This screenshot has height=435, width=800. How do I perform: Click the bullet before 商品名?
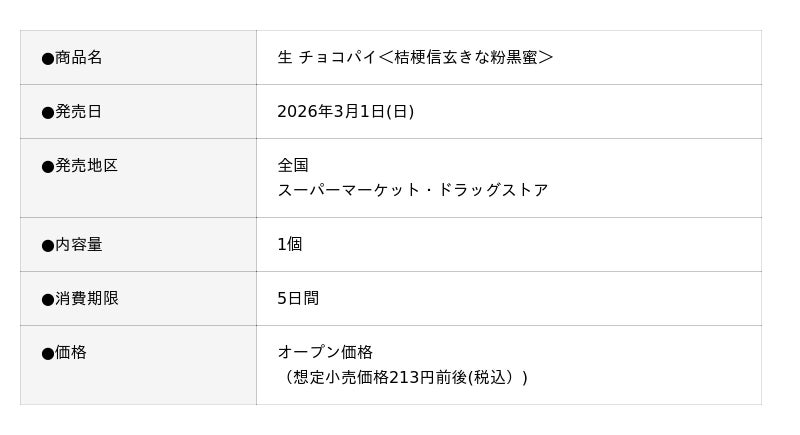47,58
